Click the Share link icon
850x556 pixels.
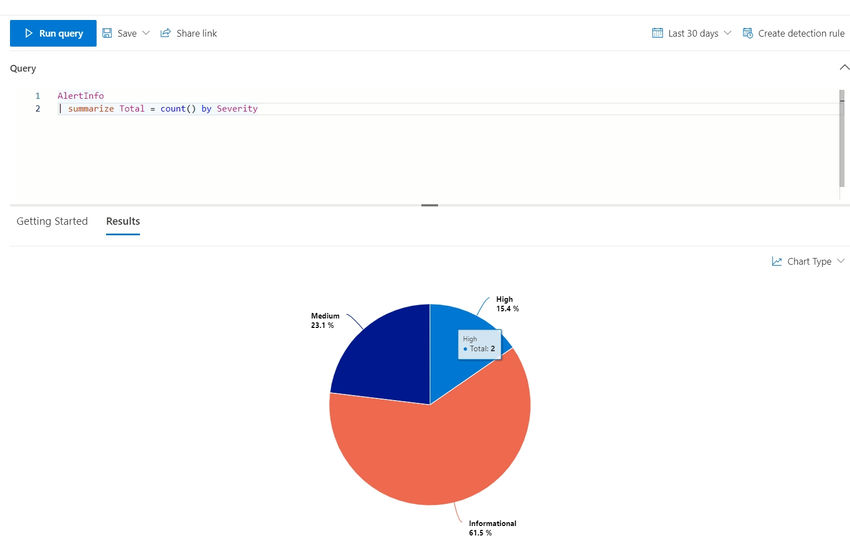165,33
